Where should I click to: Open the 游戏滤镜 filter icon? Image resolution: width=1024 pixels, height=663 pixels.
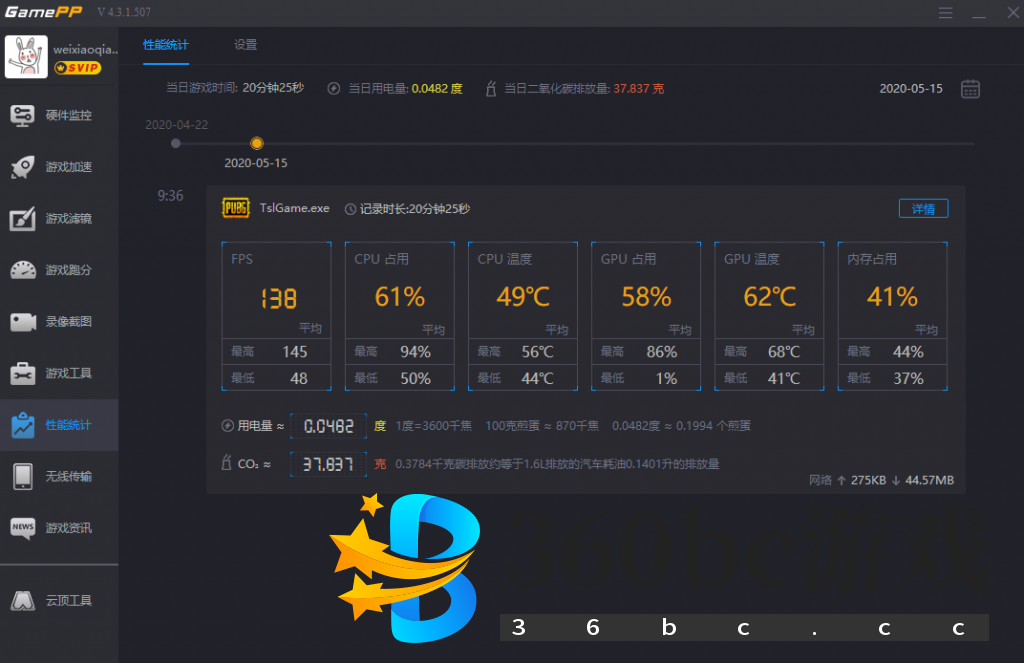tap(23, 219)
